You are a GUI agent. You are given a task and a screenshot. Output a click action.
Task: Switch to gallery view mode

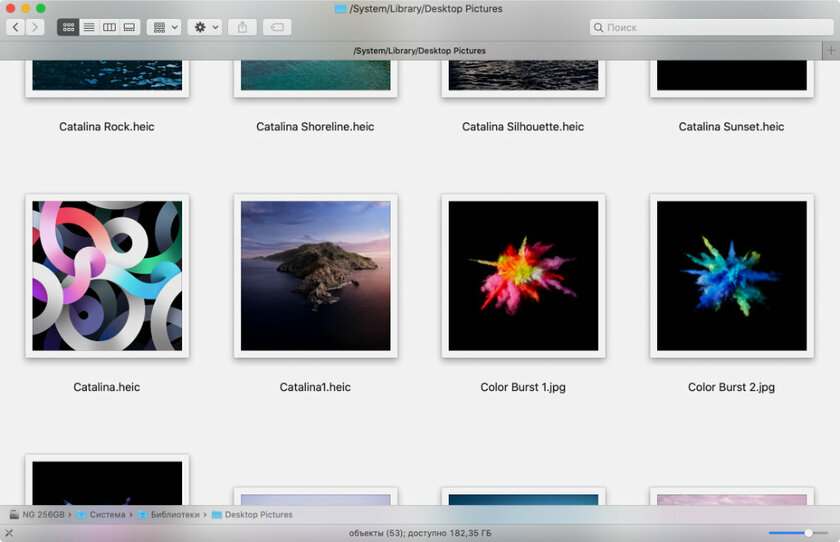pyautogui.click(x=129, y=27)
